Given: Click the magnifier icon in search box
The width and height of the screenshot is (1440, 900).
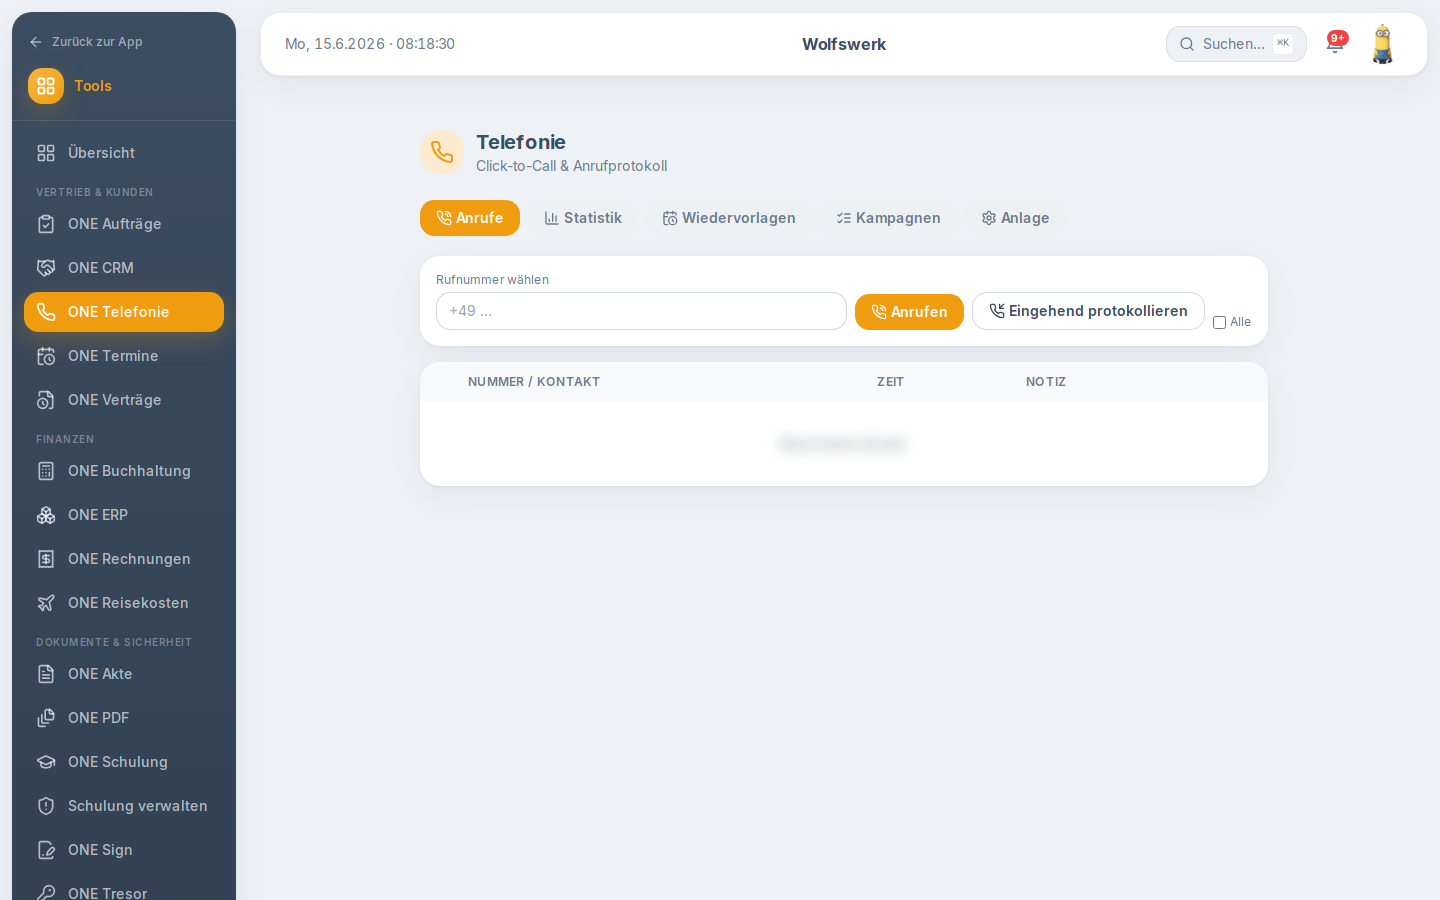Looking at the screenshot, I should [1187, 44].
